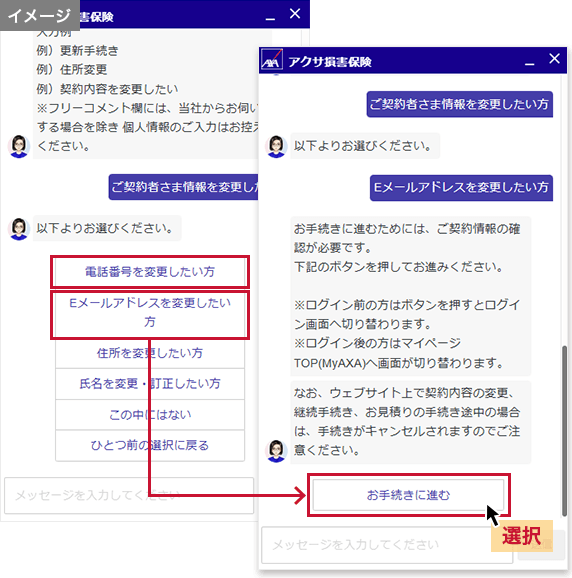Click text 例）住所変更
Image resolution: width=572 pixels, height=578 pixels.
pyautogui.click(x=72, y=70)
